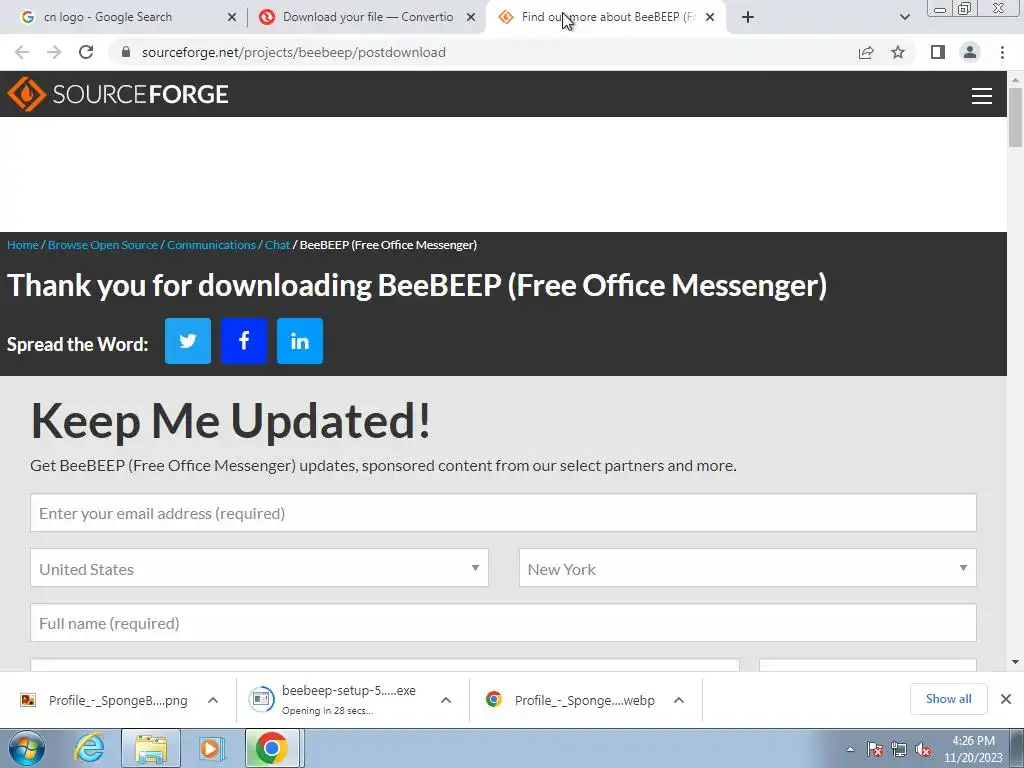Image resolution: width=1024 pixels, height=768 pixels.
Task: Click the taskbar clock 4:26 PM
Action: 973,749
